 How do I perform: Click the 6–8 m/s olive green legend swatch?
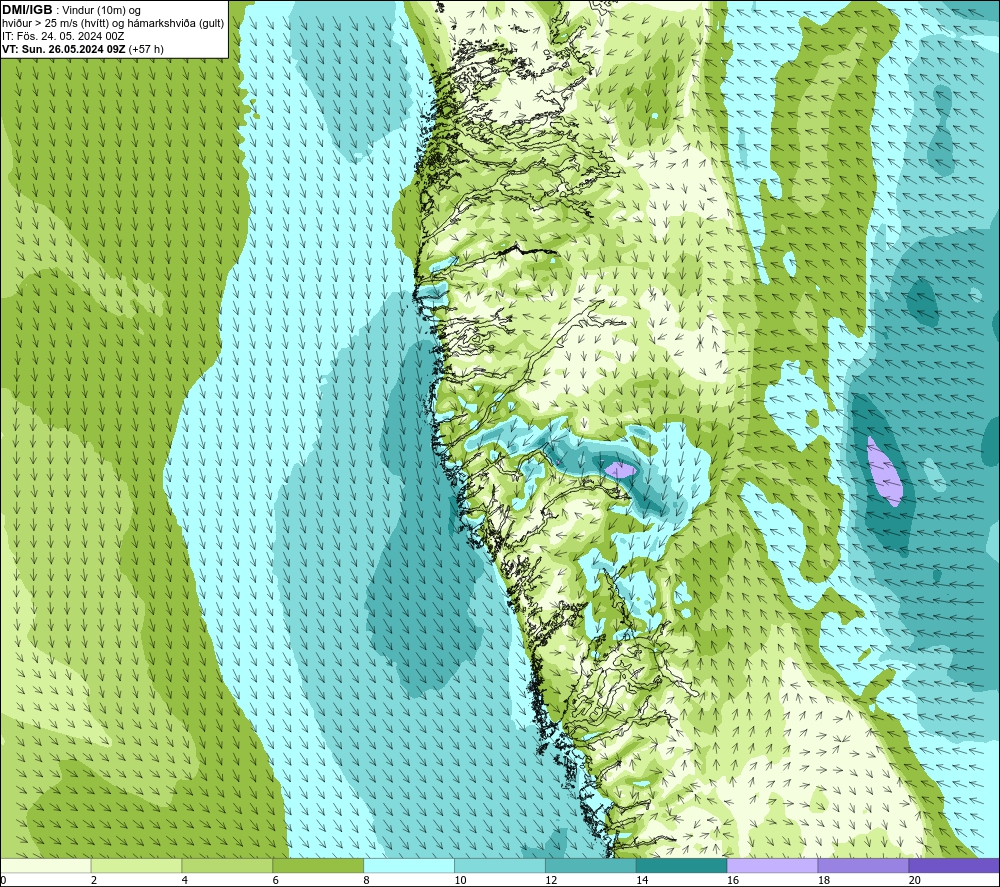click(x=318, y=865)
